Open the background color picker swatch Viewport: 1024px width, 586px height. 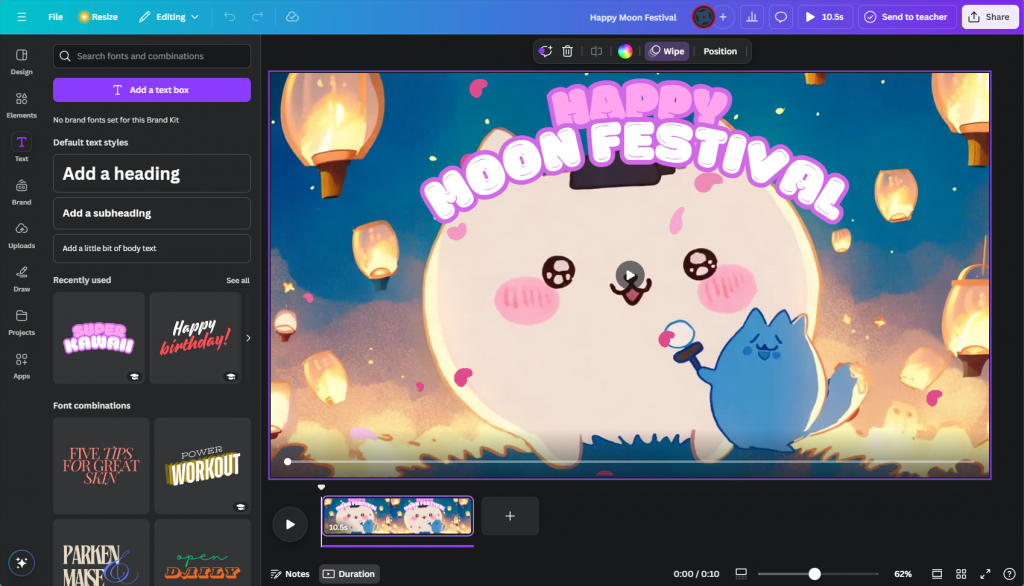[x=625, y=51]
